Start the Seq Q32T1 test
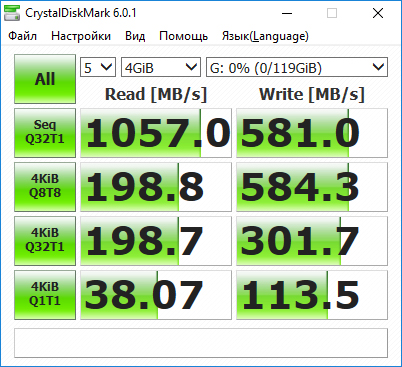 tap(45, 133)
